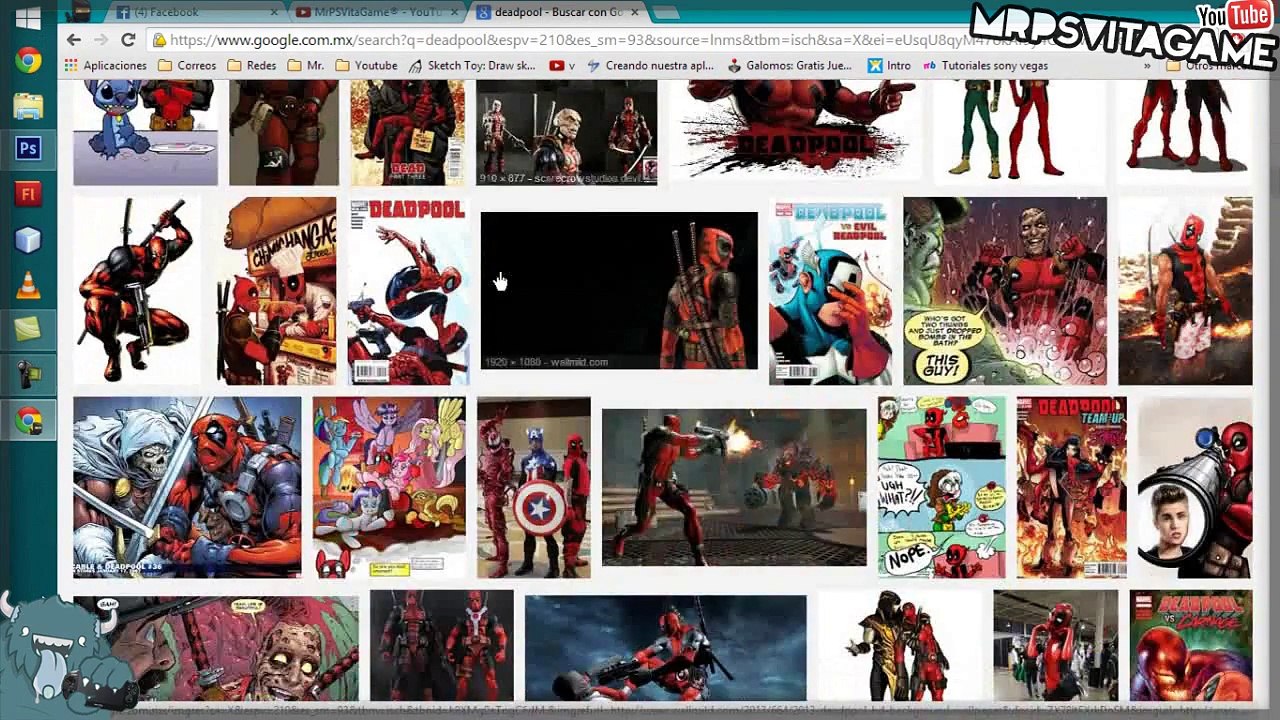Screen dimensions: 1280x720
Task: Open the active Chrome window at the taskbar bottom
Action: coord(28,421)
